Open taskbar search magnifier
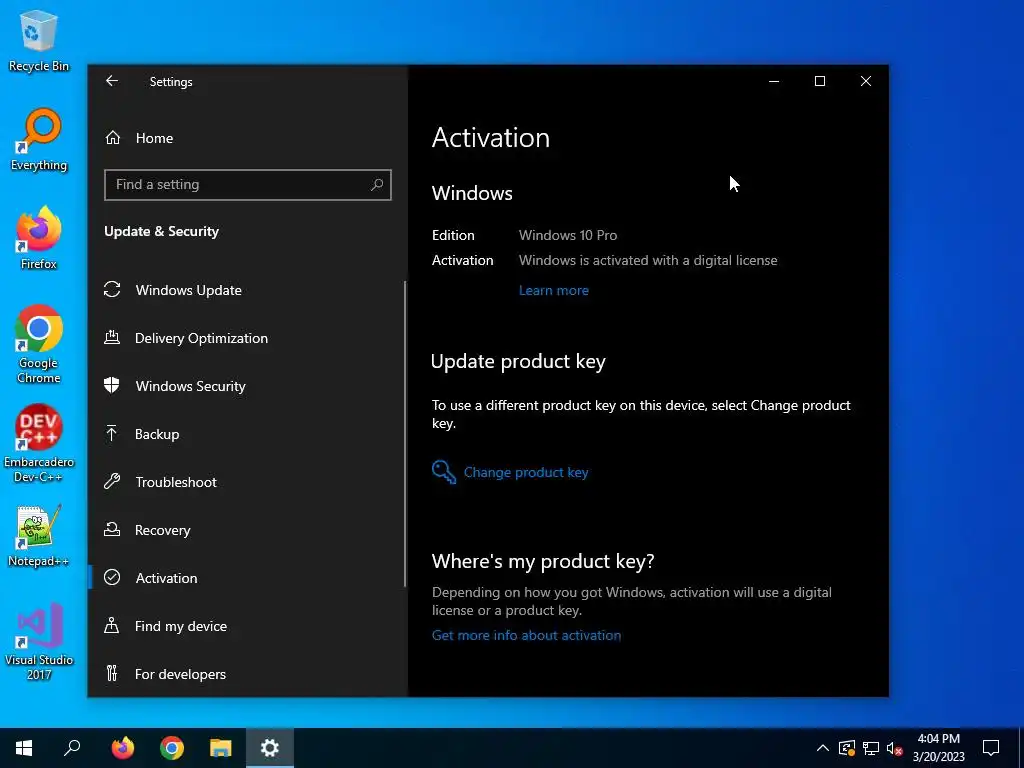This screenshot has height=768, width=1024. coord(72,748)
